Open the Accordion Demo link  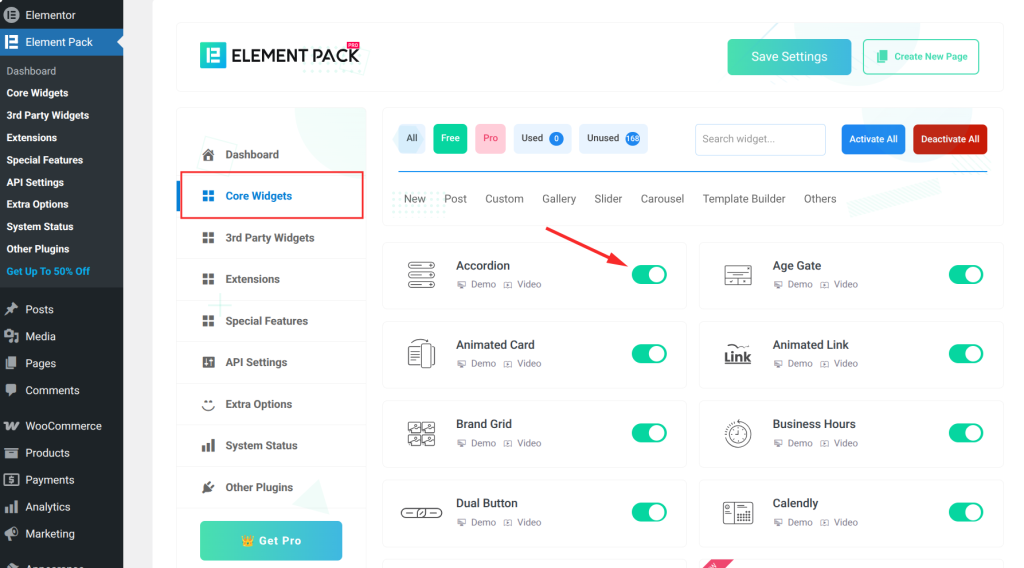click(477, 285)
